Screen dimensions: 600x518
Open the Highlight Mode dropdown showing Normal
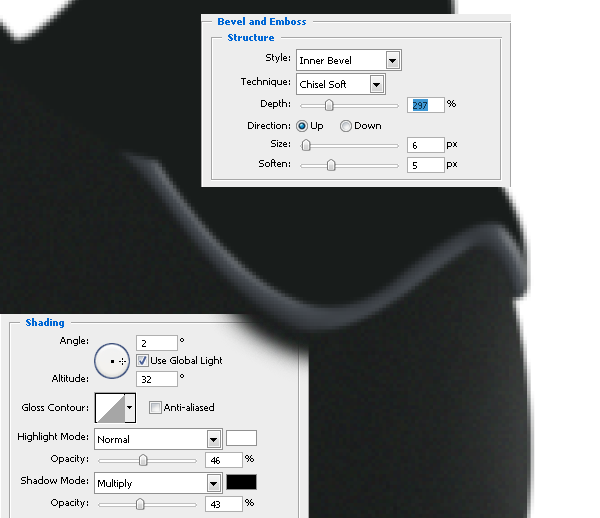[x=158, y=439]
